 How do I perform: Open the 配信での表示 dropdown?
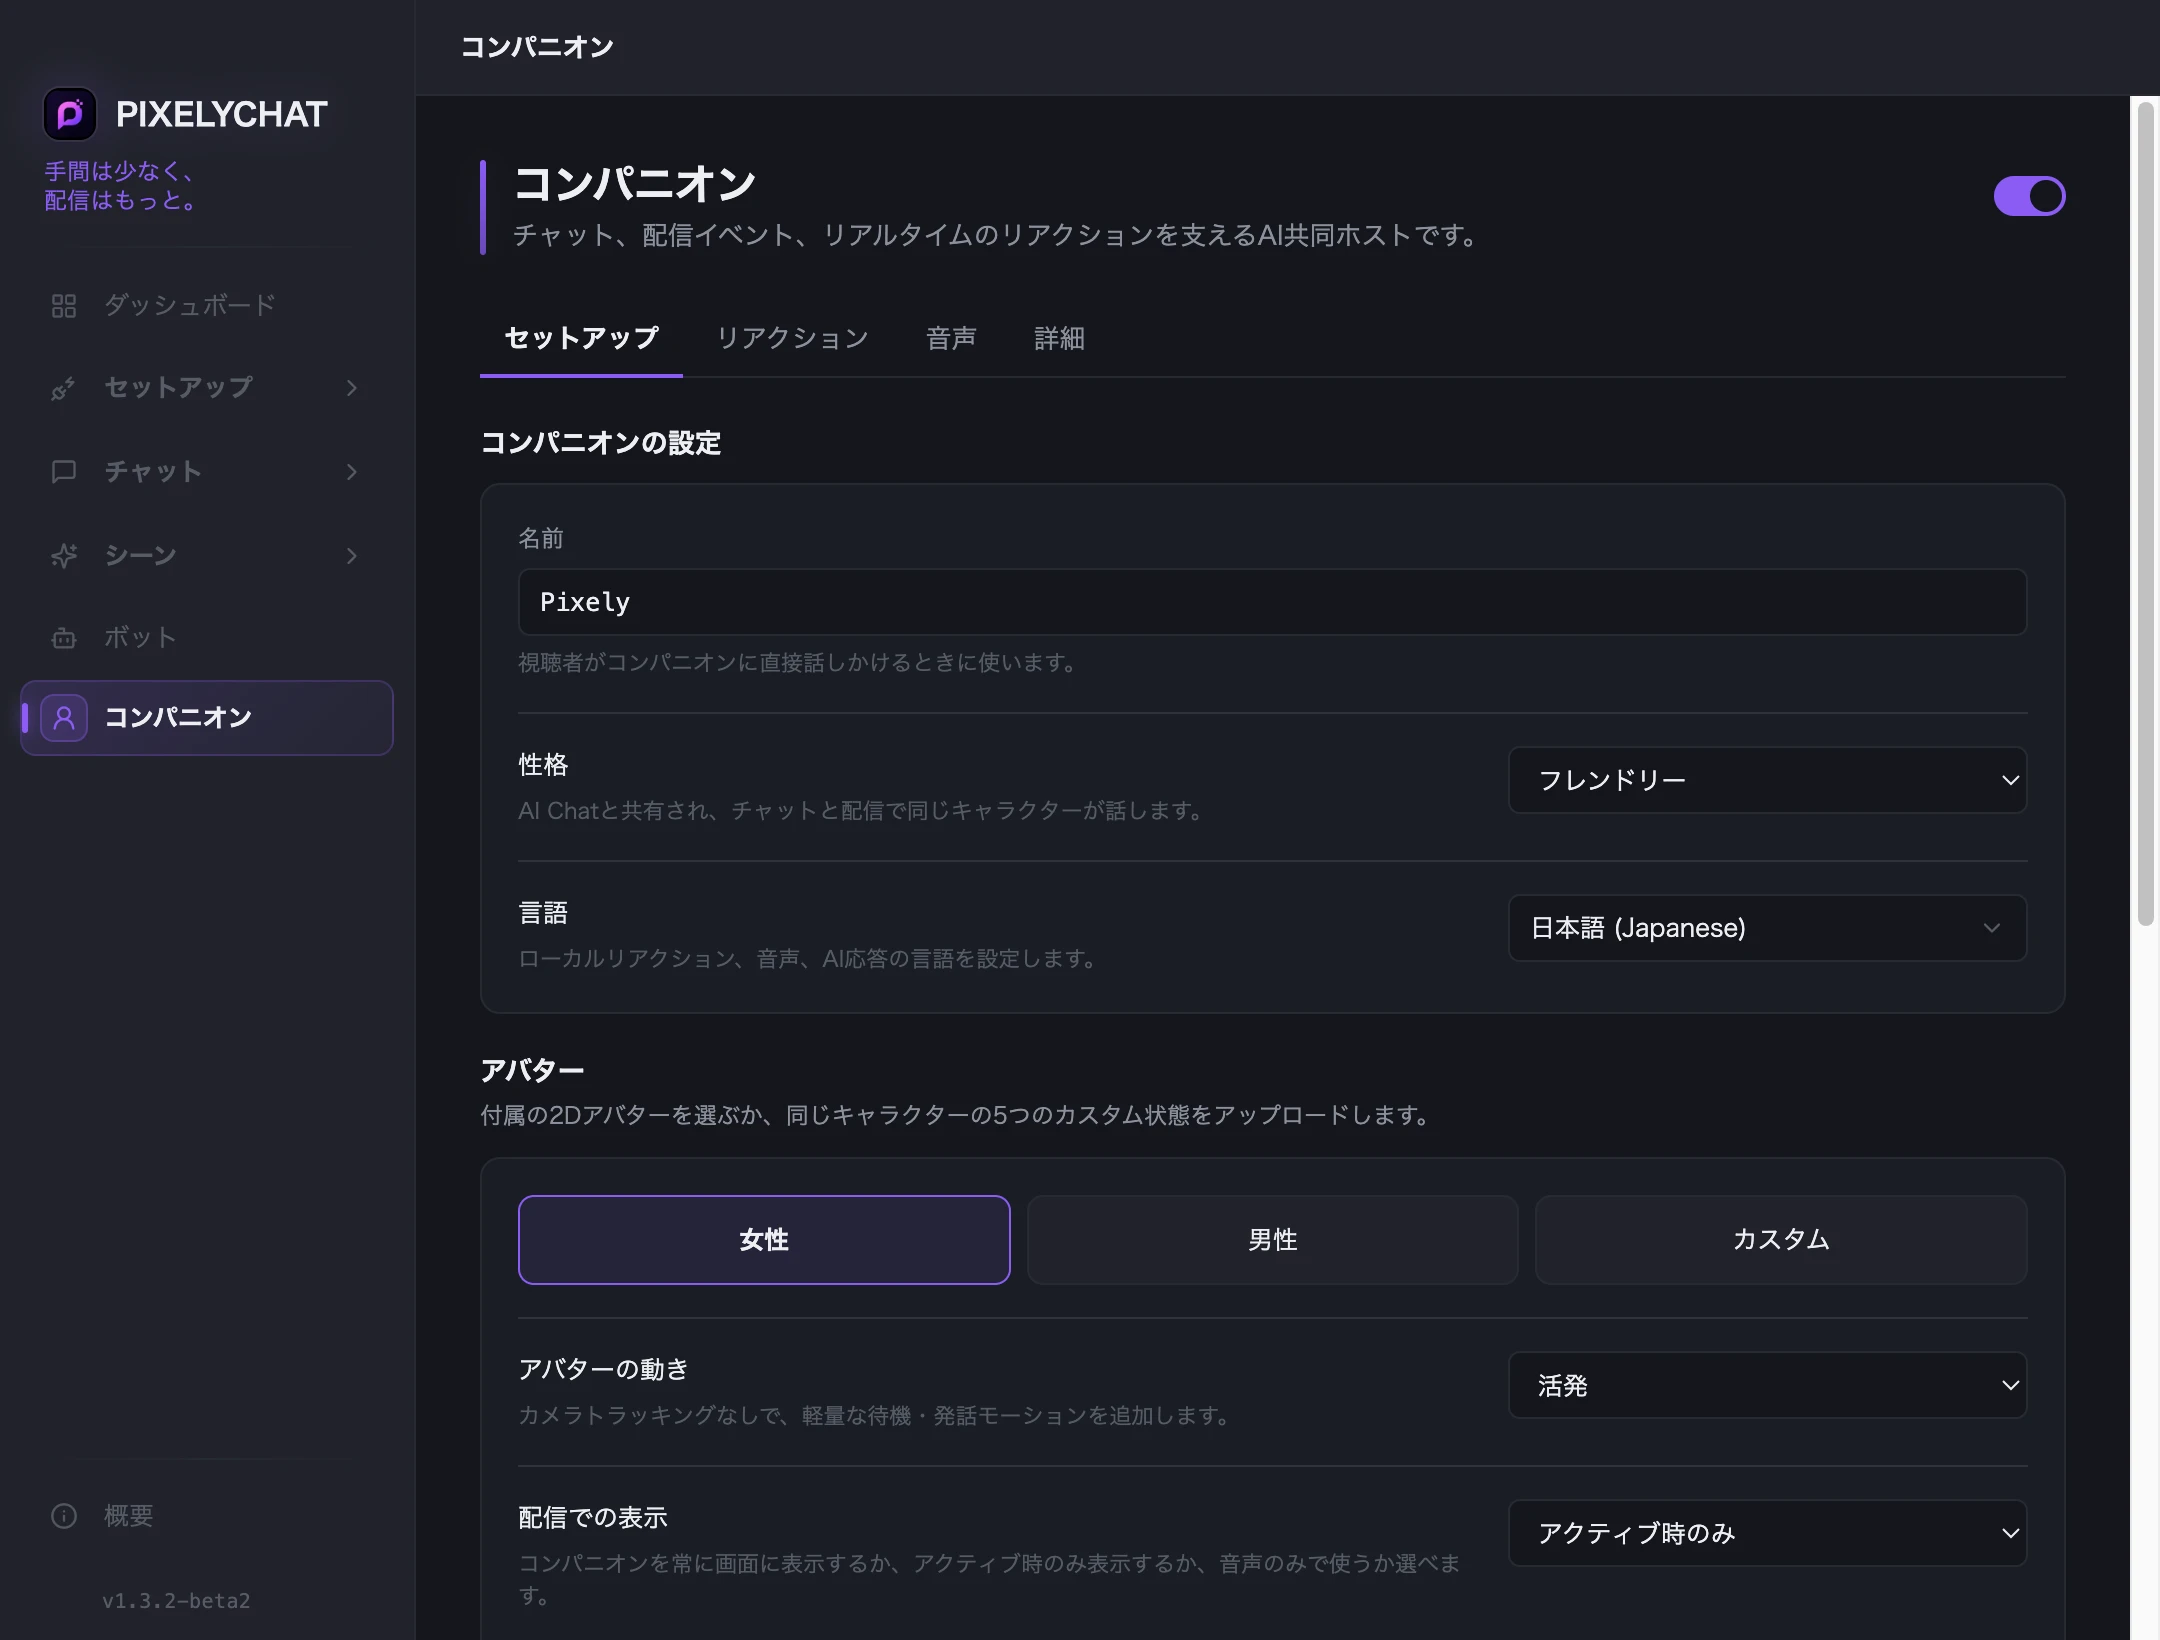pos(1767,1533)
